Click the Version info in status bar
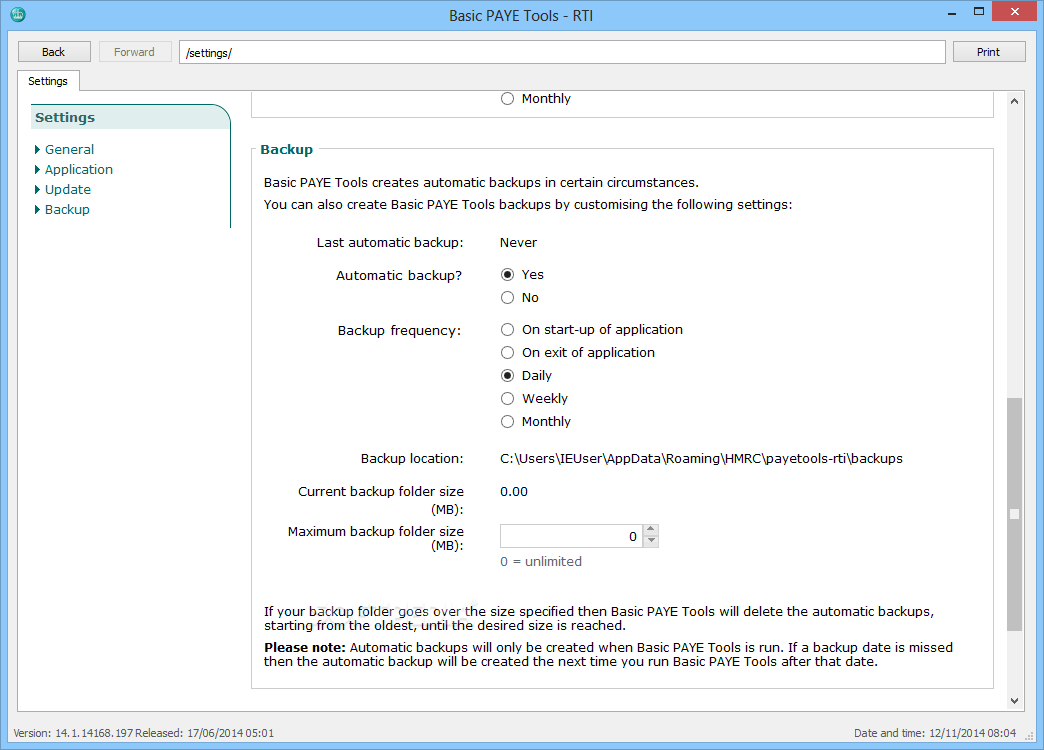1044x750 pixels. 143,733
